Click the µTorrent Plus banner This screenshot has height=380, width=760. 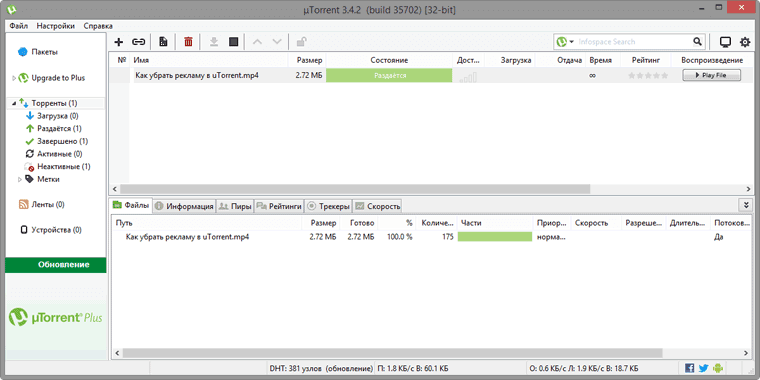pyautogui.click(x=56, y=318)
